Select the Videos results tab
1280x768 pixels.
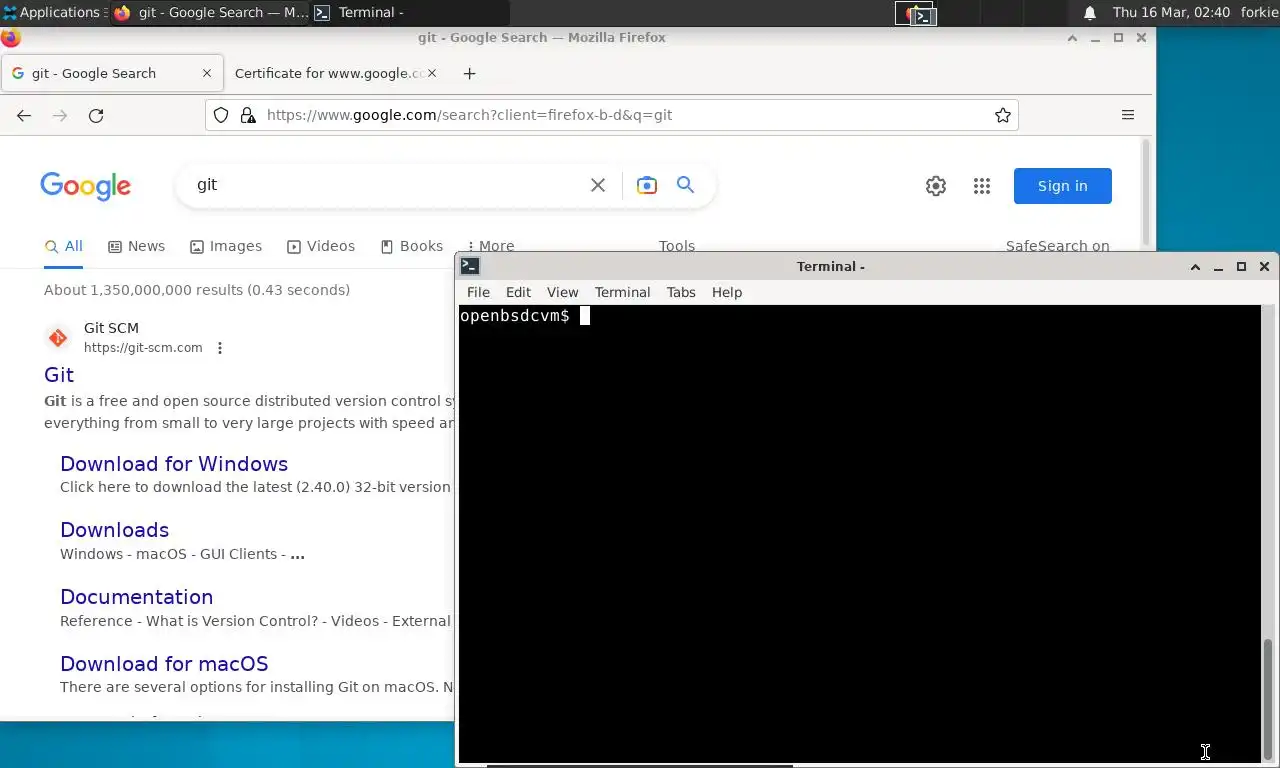click(x=321, y=246)
